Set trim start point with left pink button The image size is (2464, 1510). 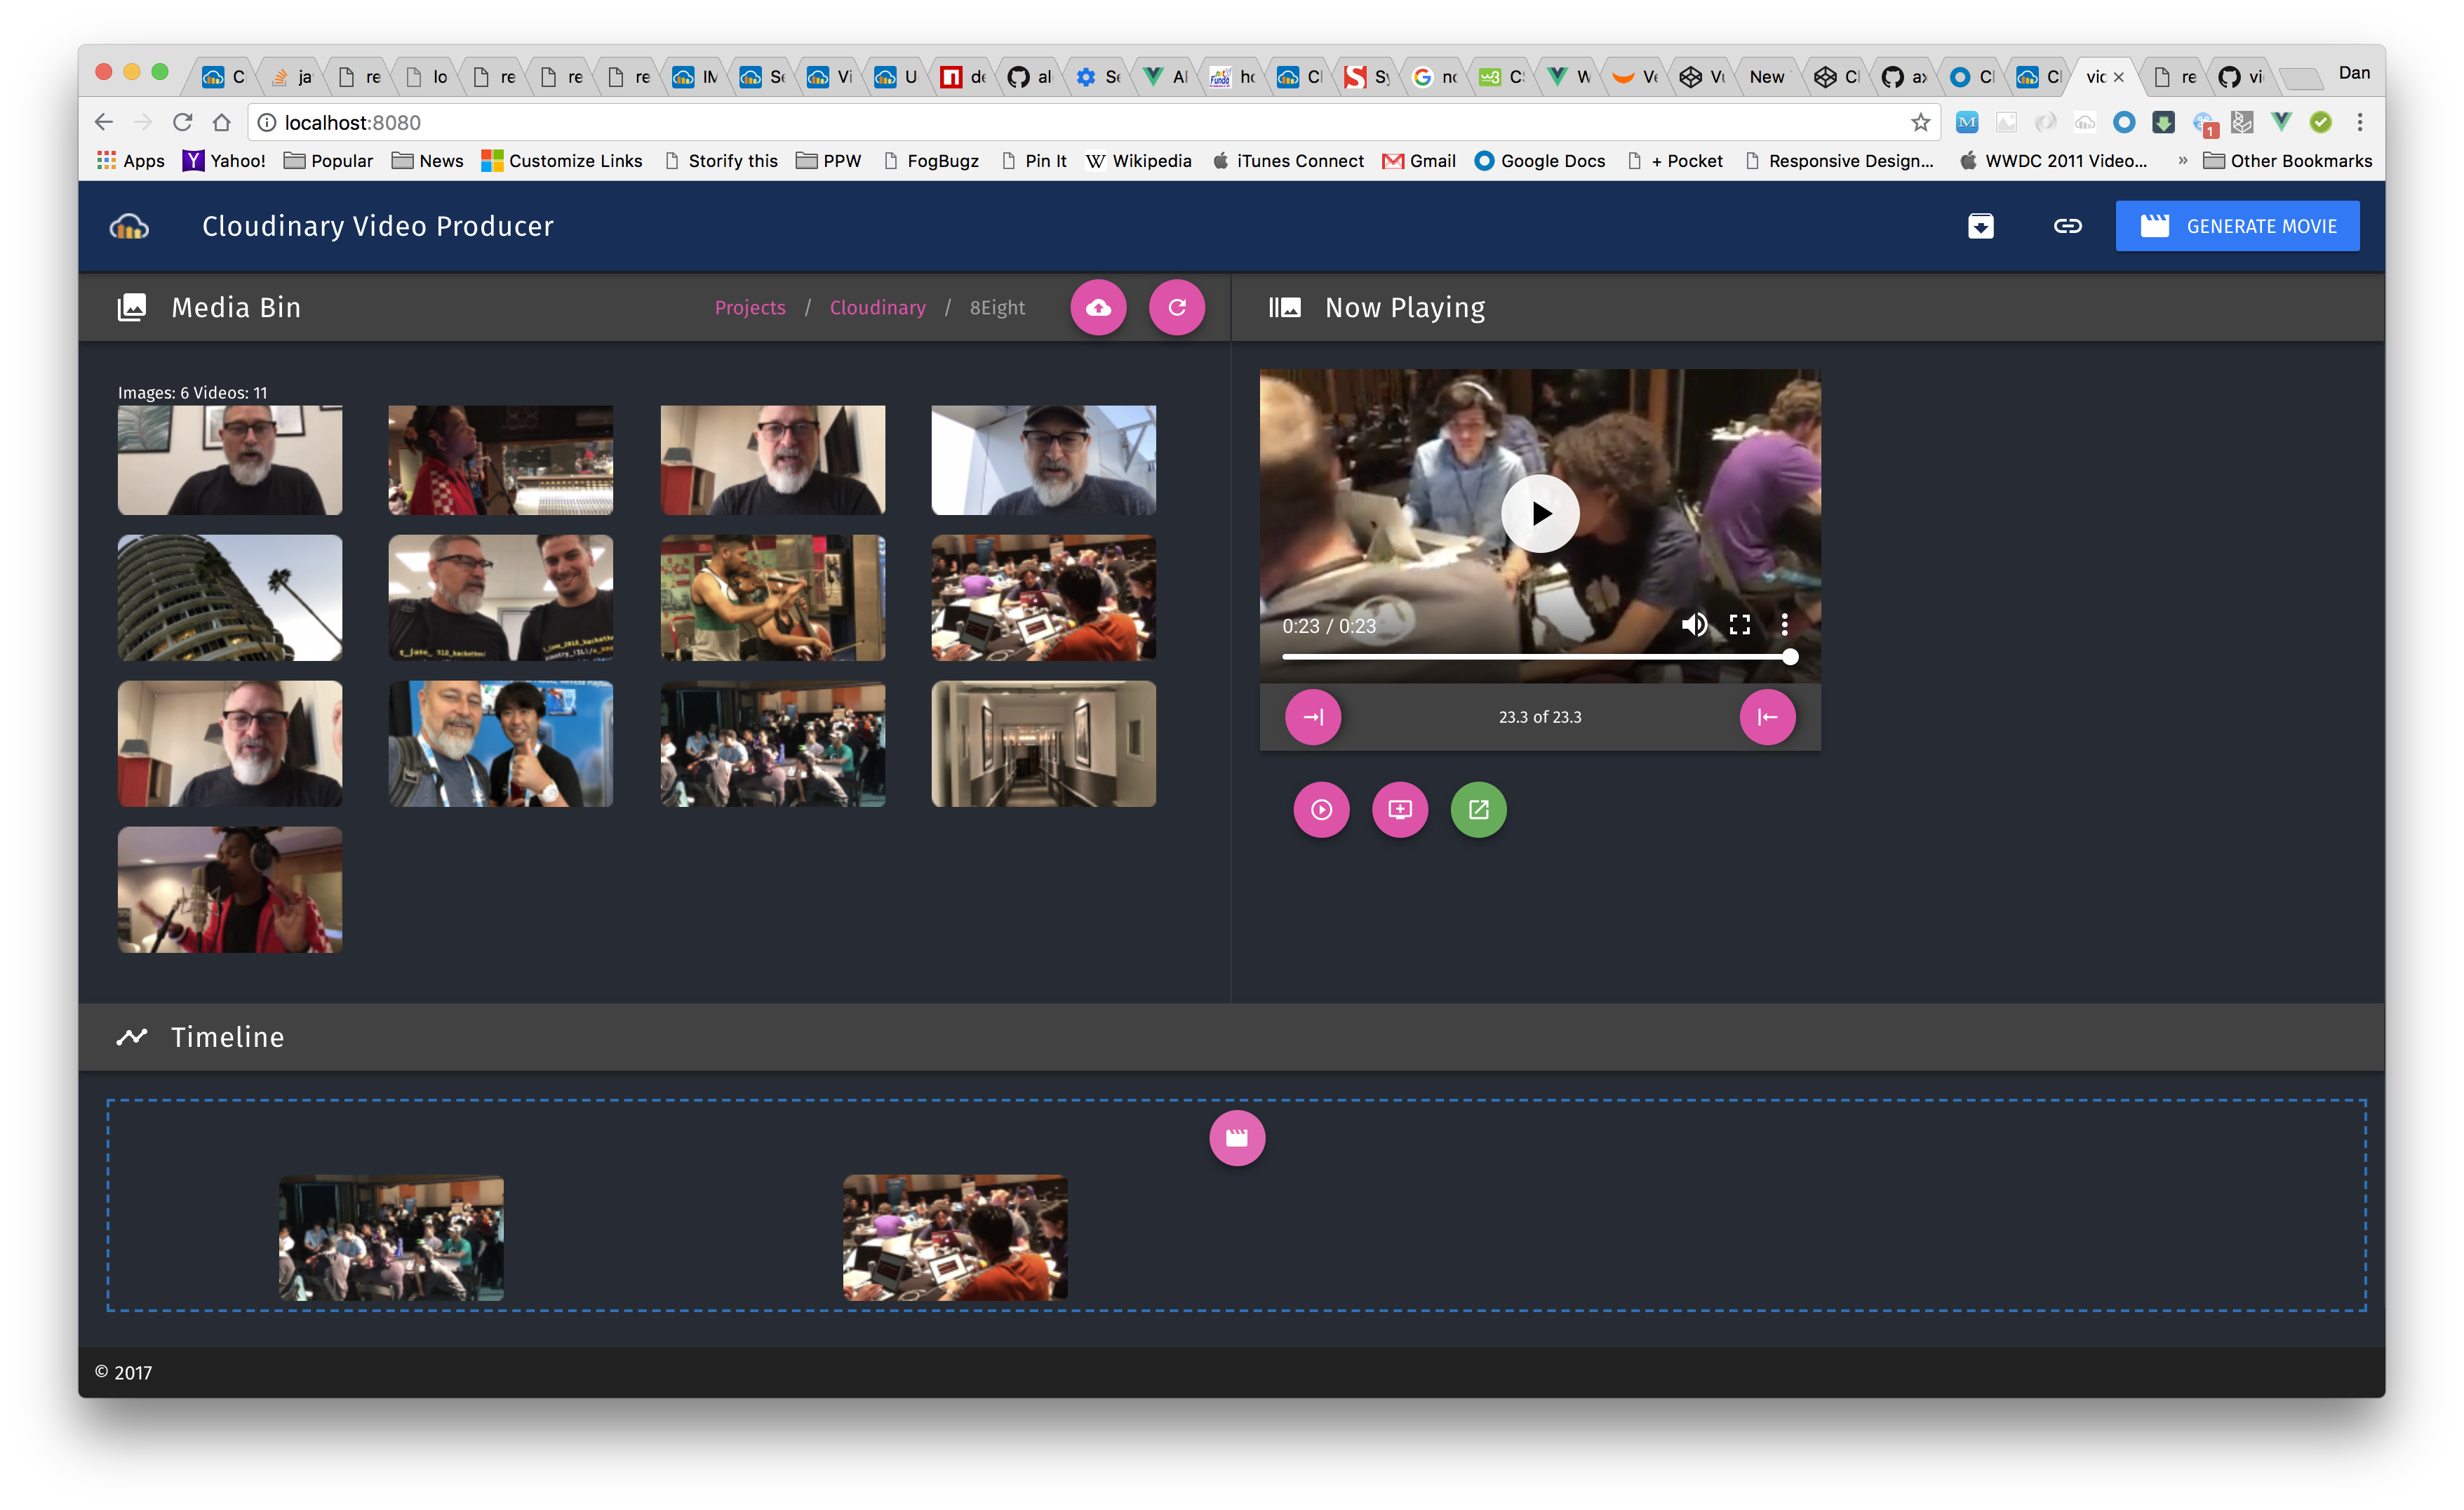click(x=1312, y=717)
